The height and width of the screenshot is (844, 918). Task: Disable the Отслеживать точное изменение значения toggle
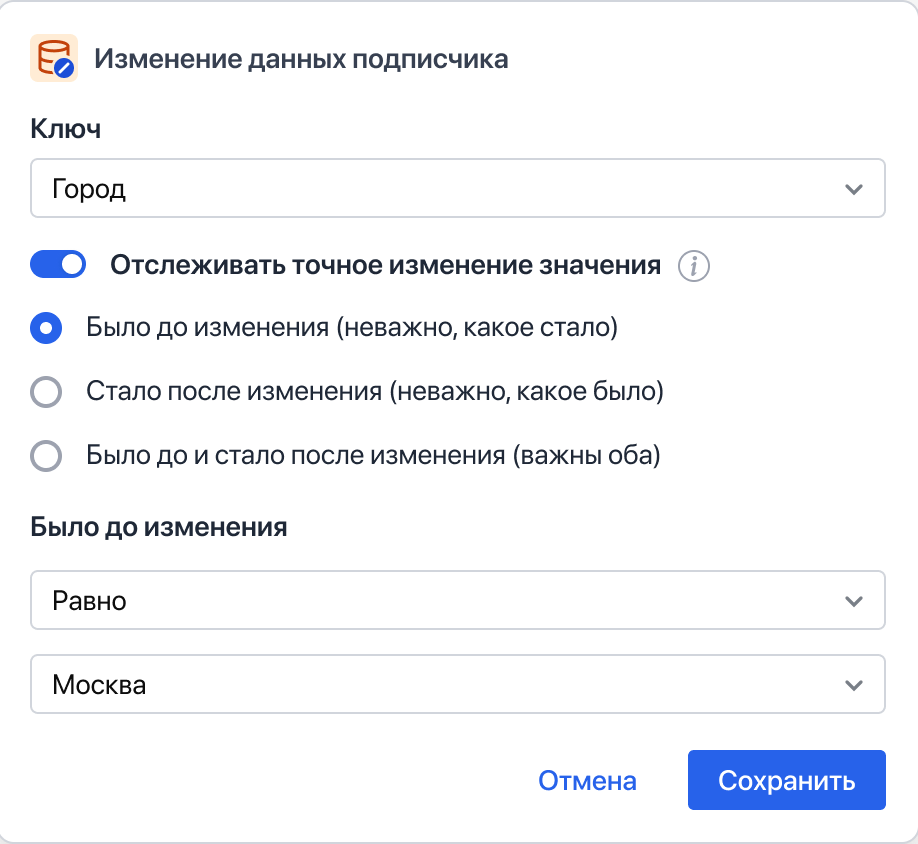point(57,264)
